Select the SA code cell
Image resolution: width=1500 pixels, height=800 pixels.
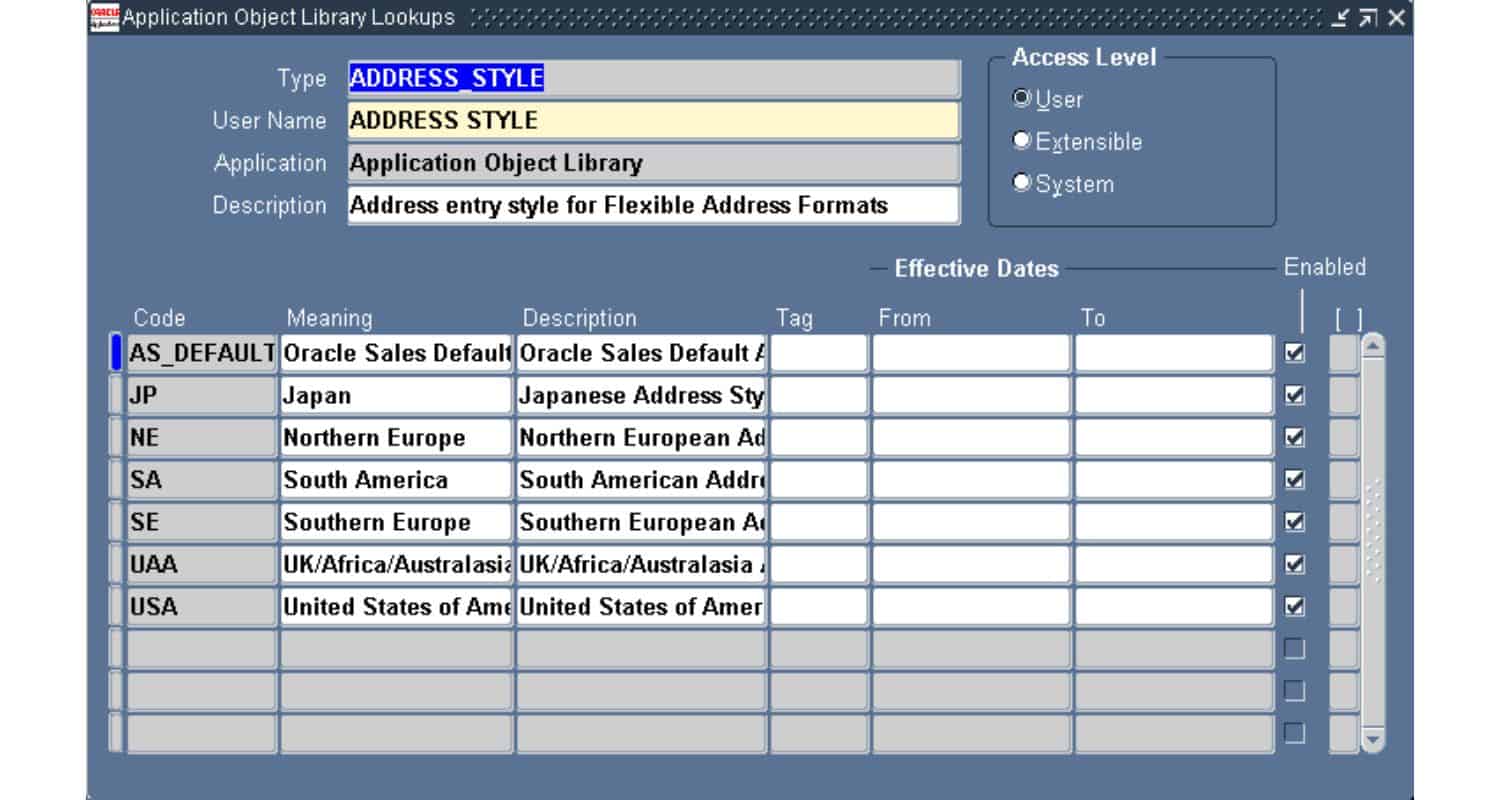[201, 480]
